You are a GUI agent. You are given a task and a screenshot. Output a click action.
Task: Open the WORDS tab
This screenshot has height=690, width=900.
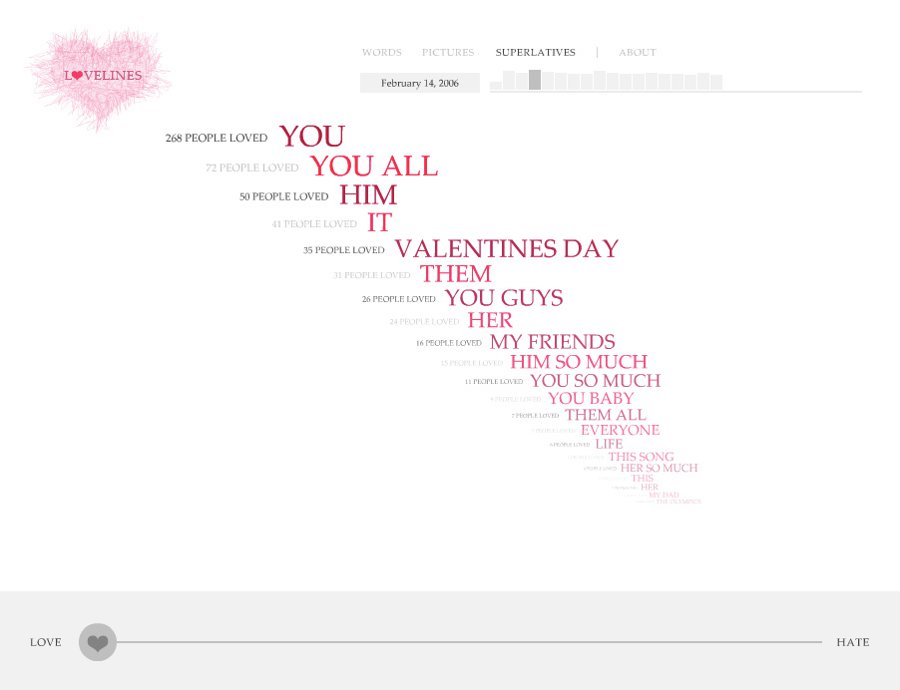tap(381, 52)
